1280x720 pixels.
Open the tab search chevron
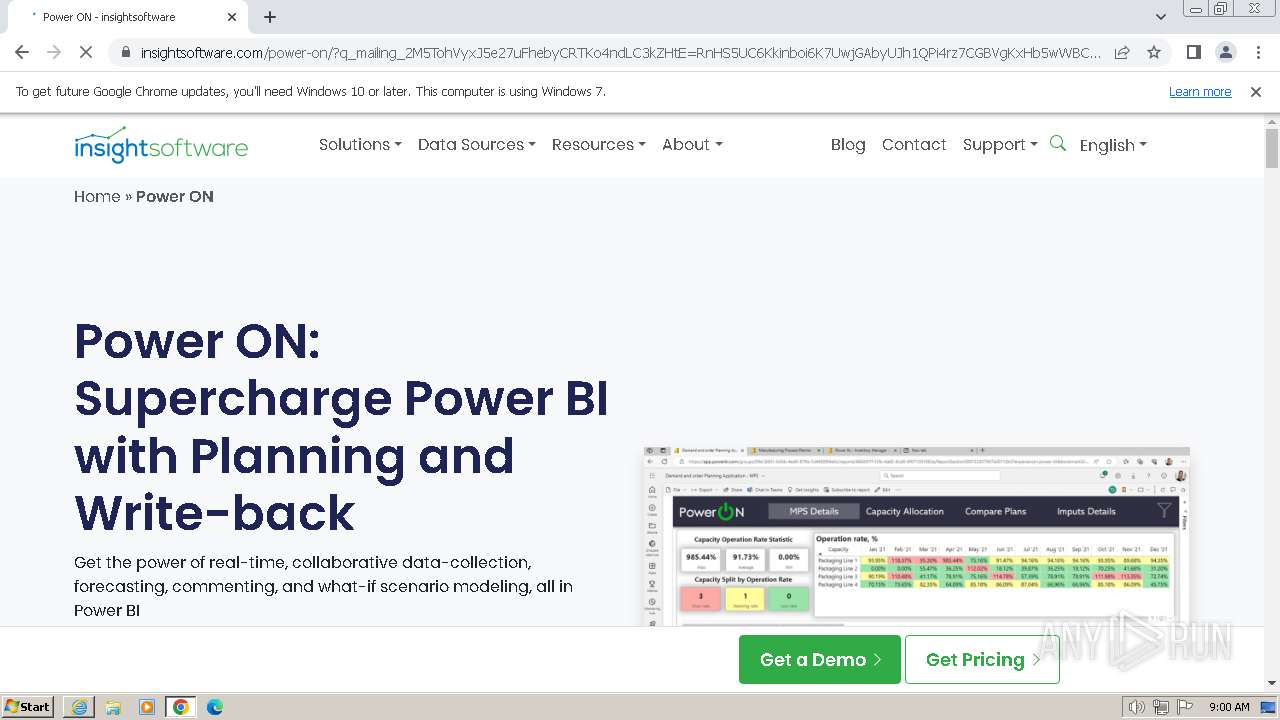[x=1160, y=17]
